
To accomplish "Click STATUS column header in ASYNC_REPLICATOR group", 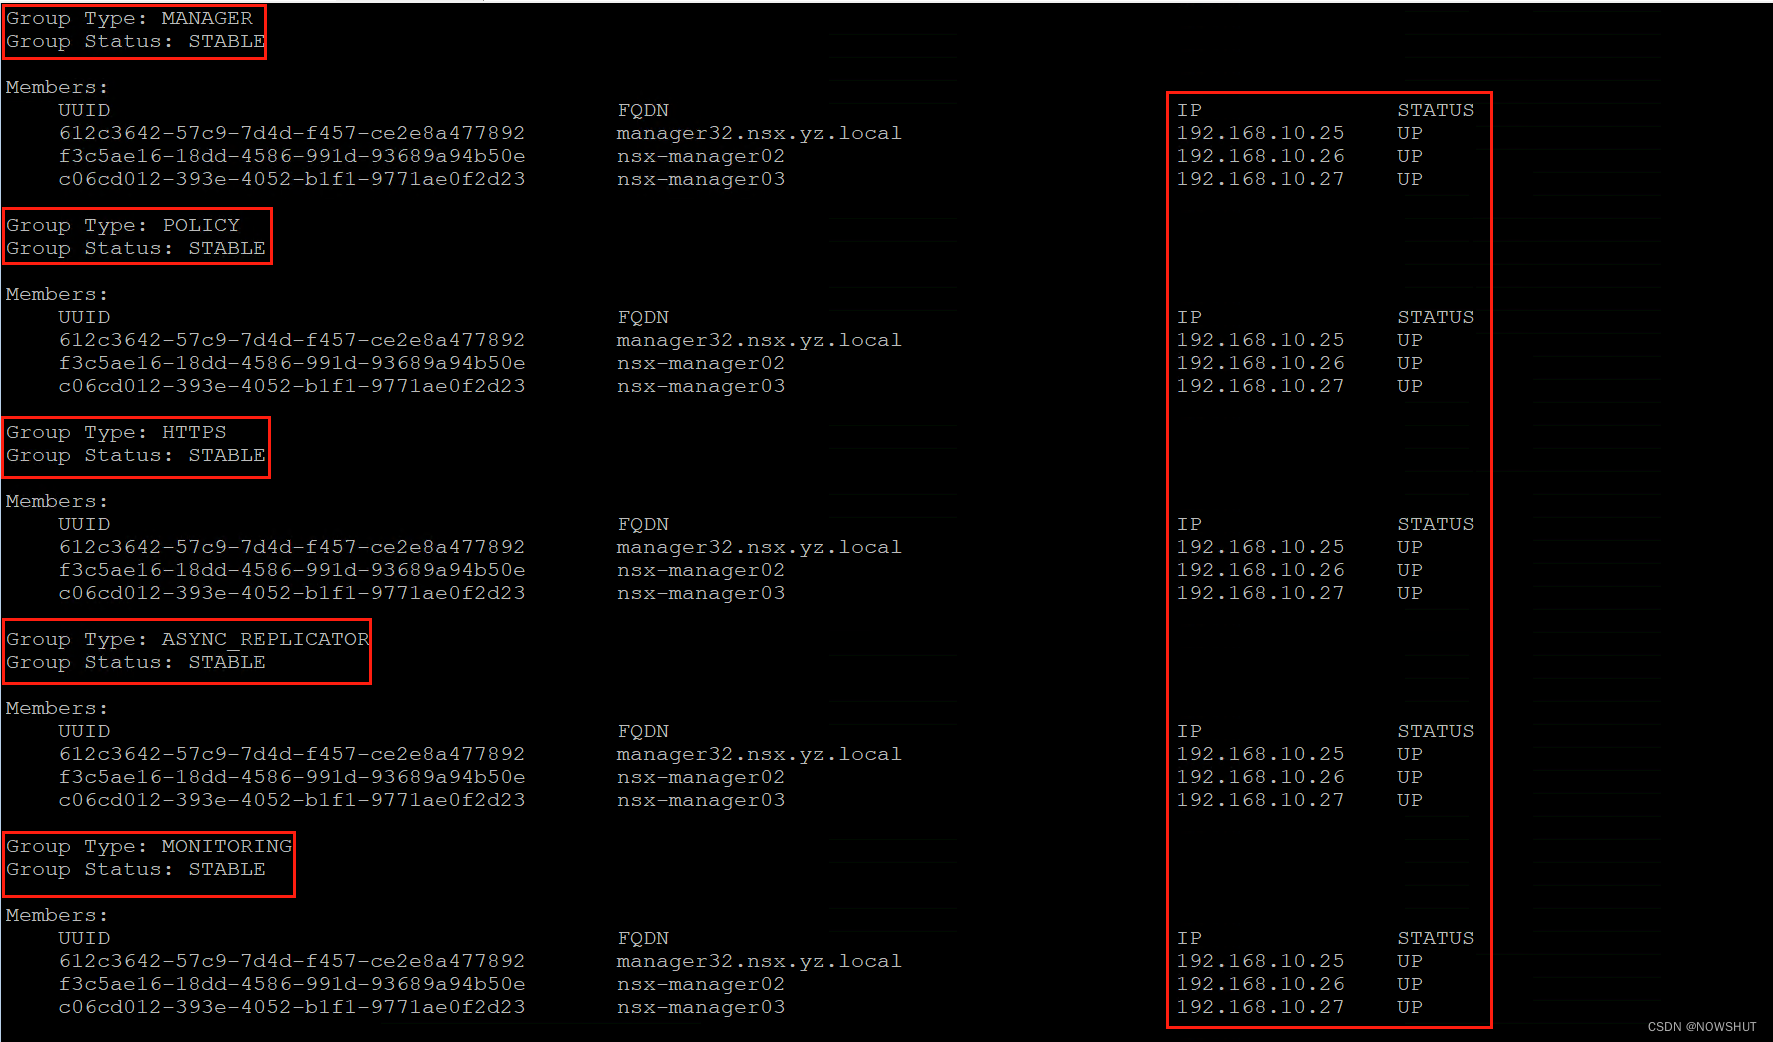I will coord(1436,731).
